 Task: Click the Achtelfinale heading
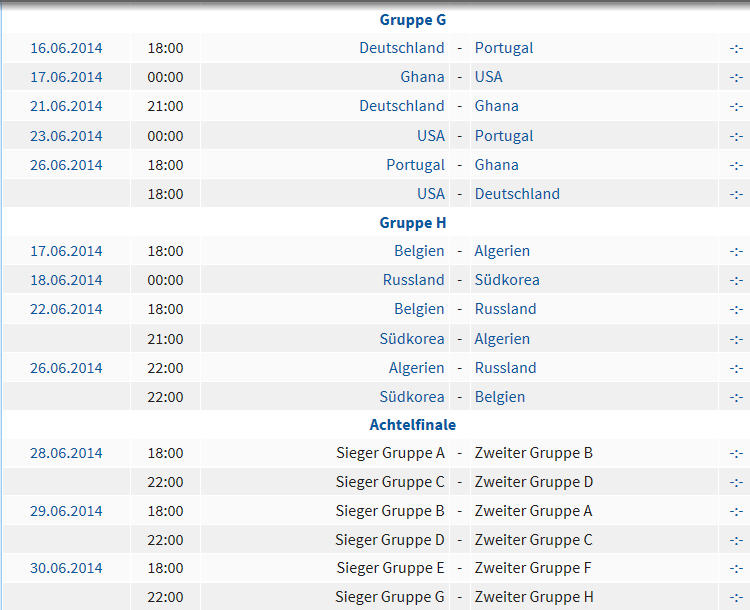(x=413, y=425)
